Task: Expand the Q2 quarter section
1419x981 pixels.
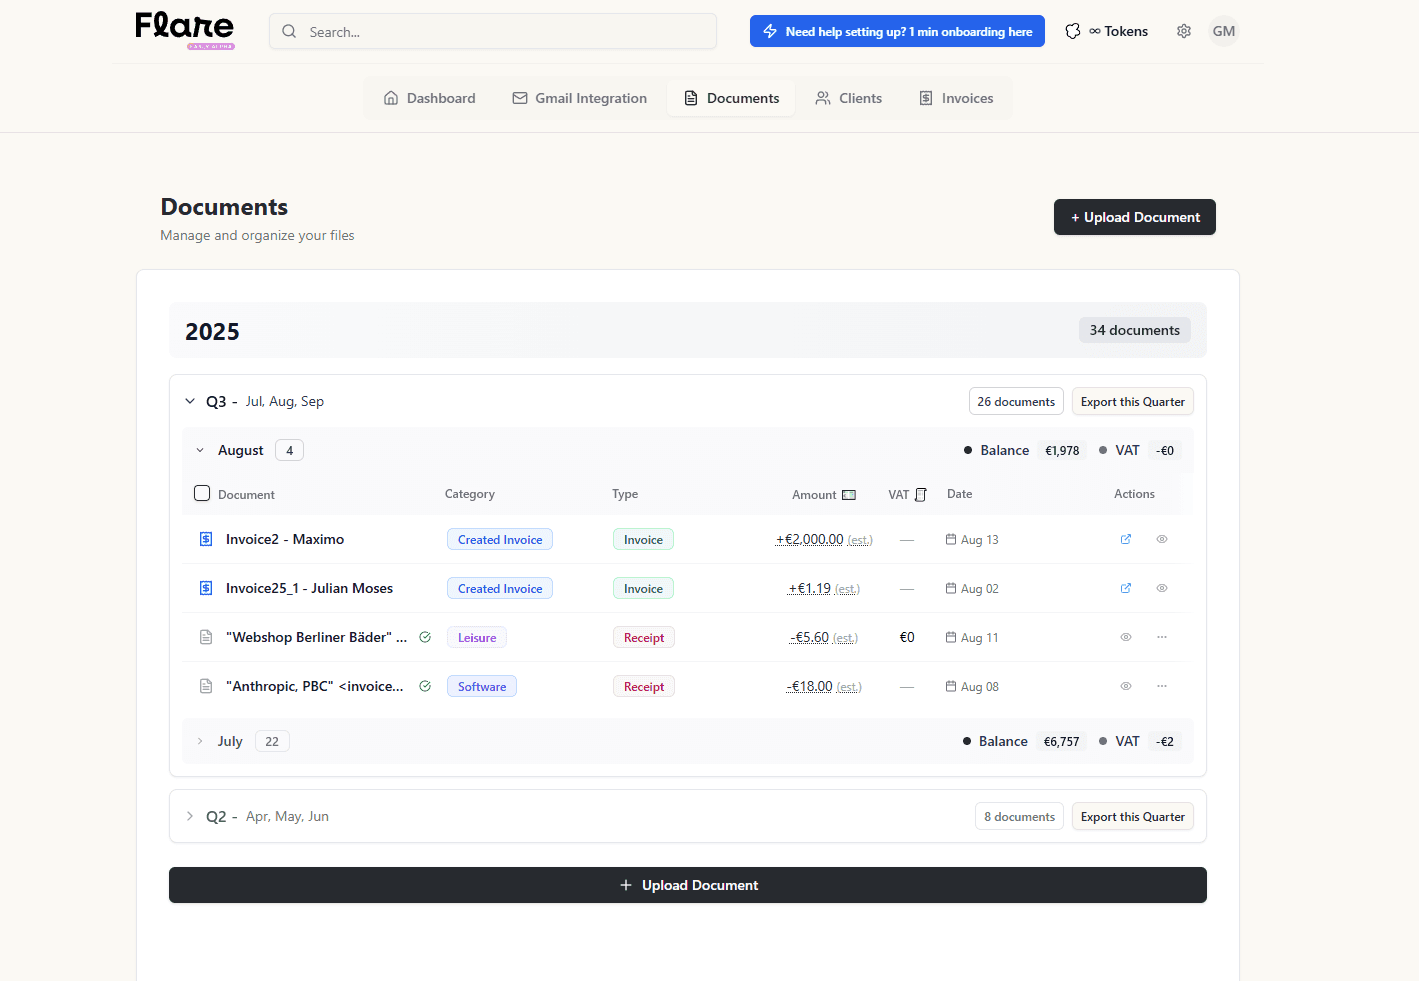Action: click(x=190, y=816)
